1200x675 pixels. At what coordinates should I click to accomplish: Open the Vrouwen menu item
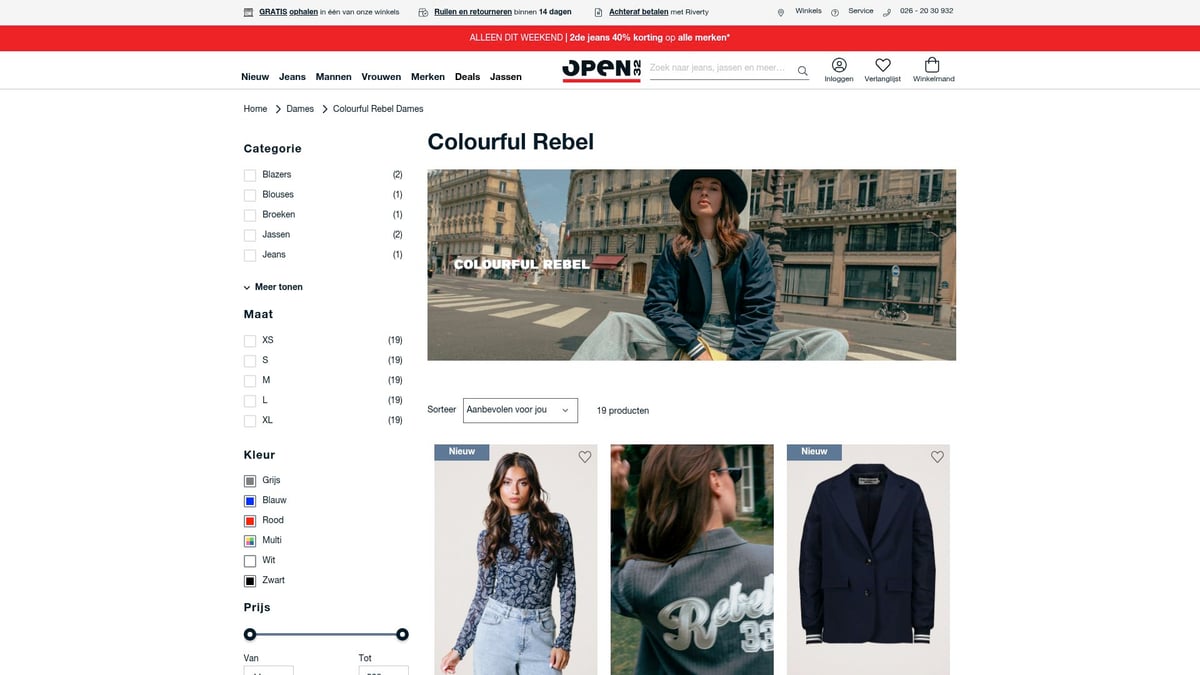[x=381, y=77]
